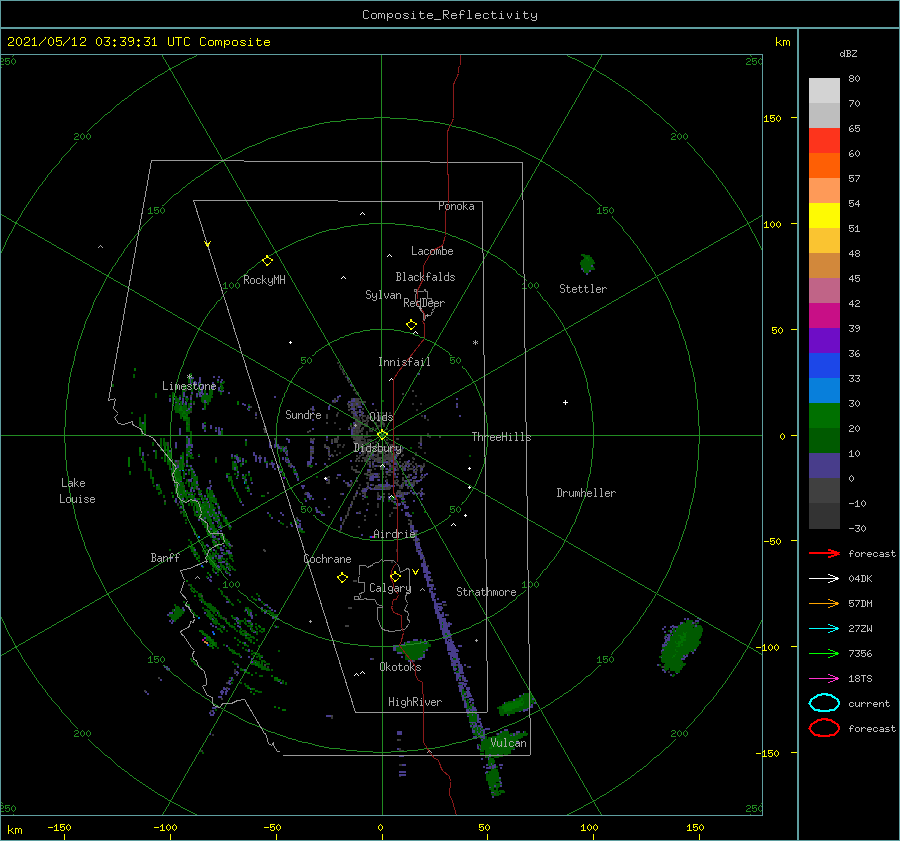Select the yellow diamond marker below RedDeer
This screenshot has width=900, height=841.
tap(412, 324)
